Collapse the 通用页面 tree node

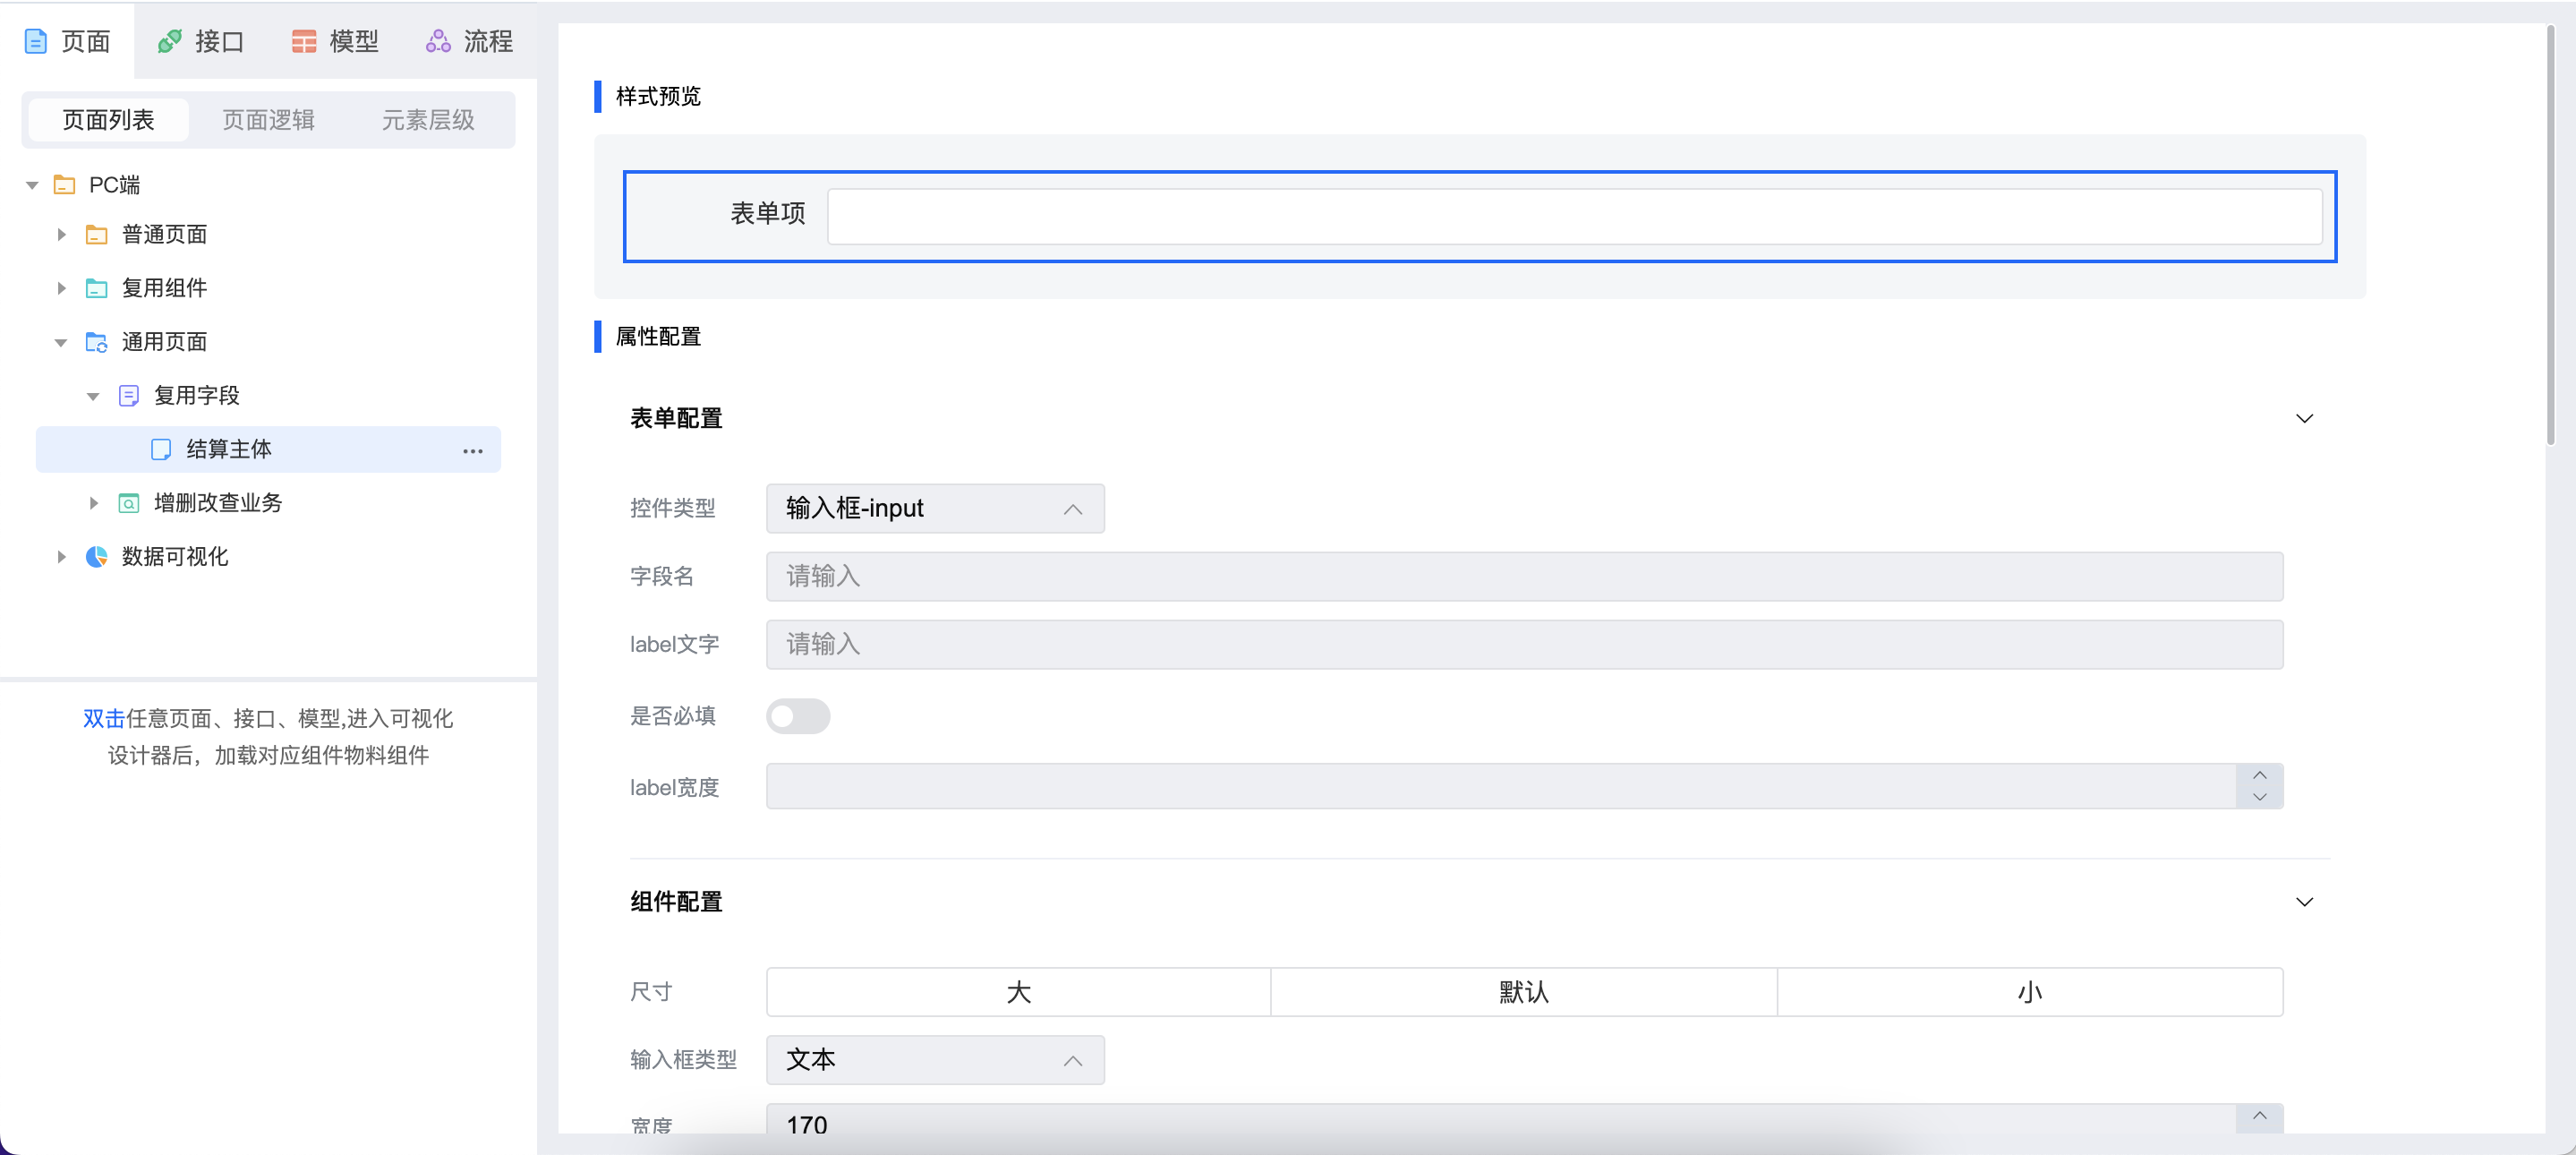tap(61, 342)
